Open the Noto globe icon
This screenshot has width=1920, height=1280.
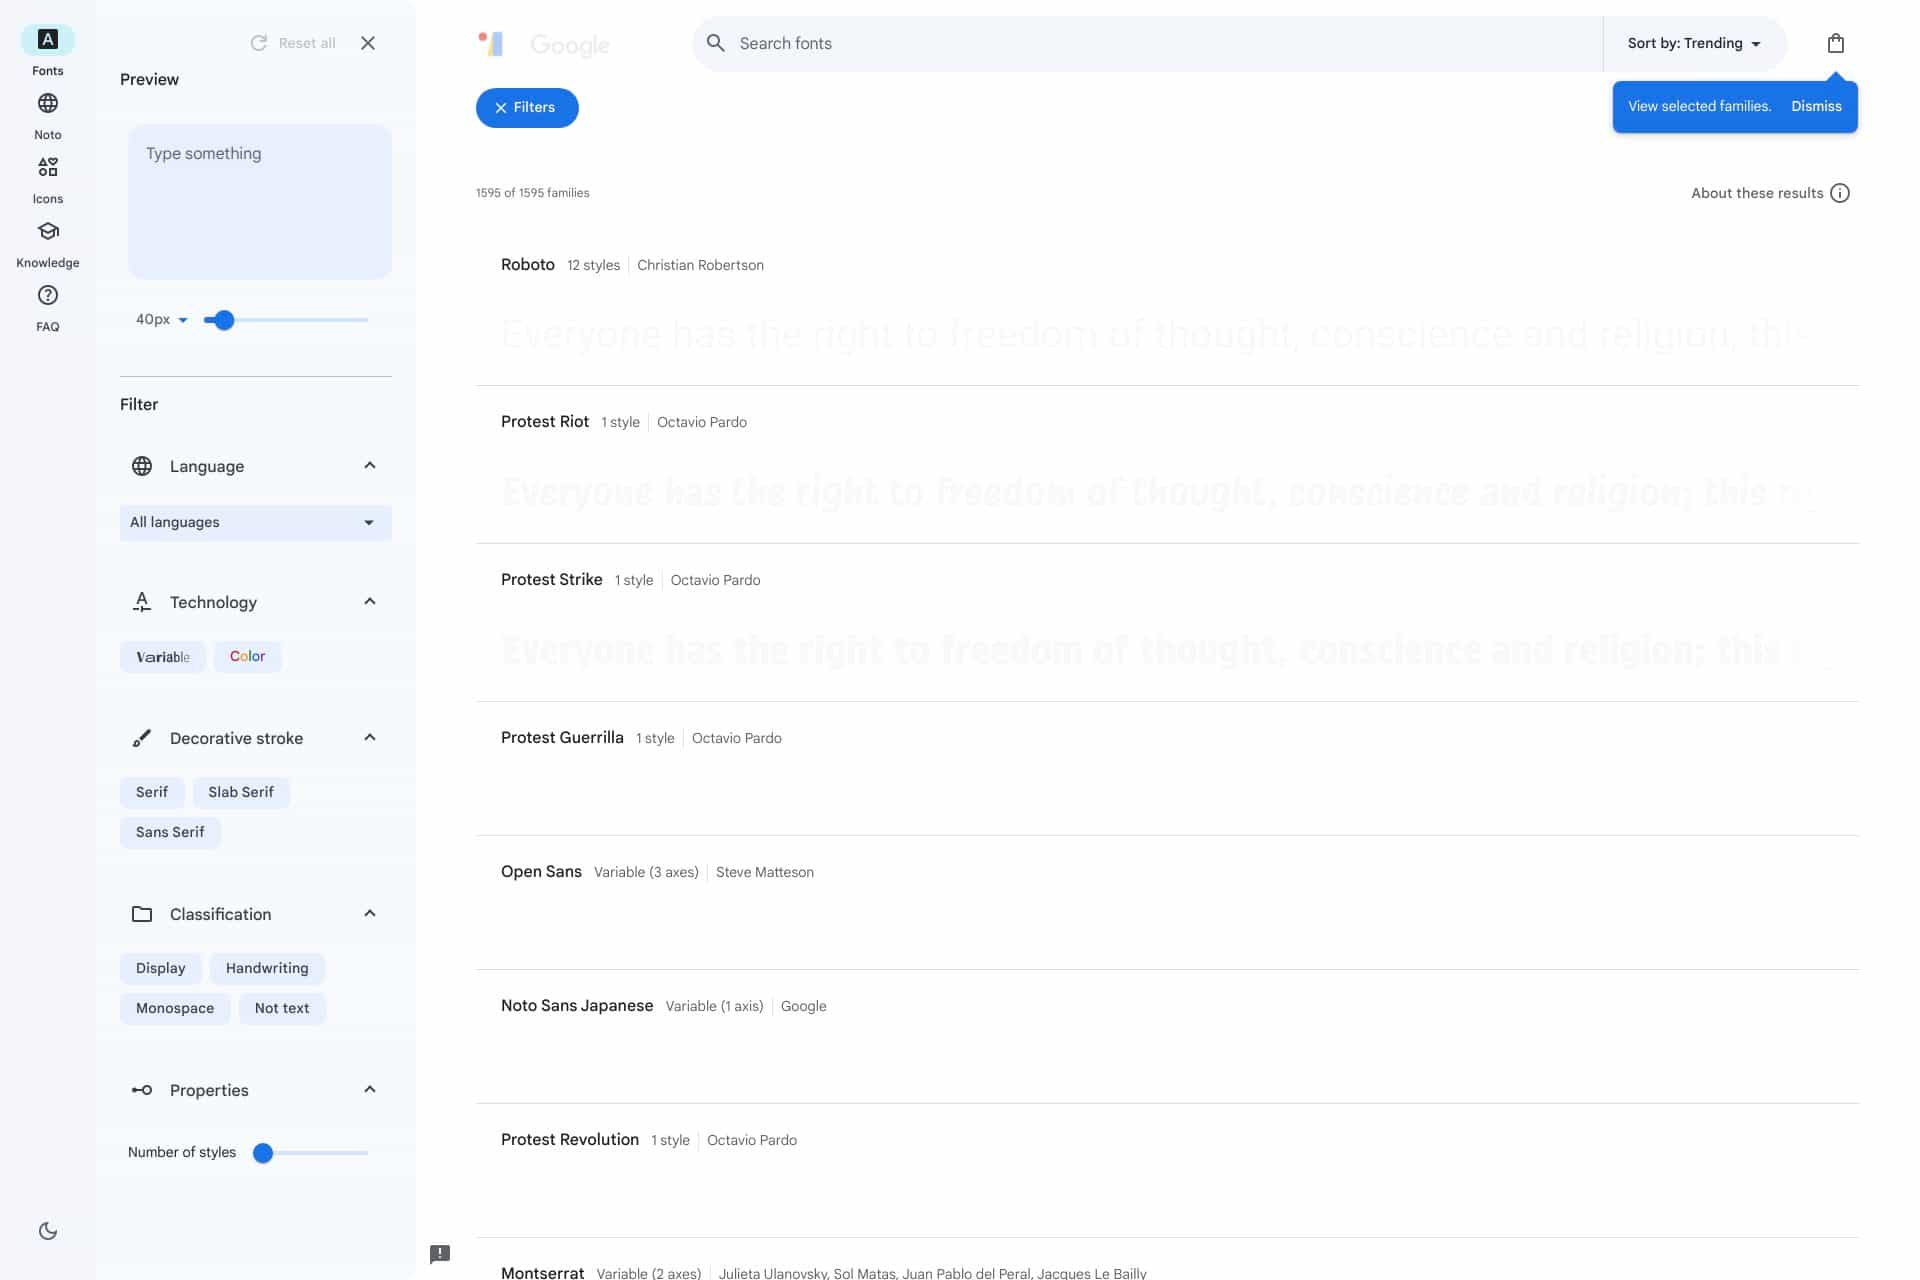click(x=47, y=104)
